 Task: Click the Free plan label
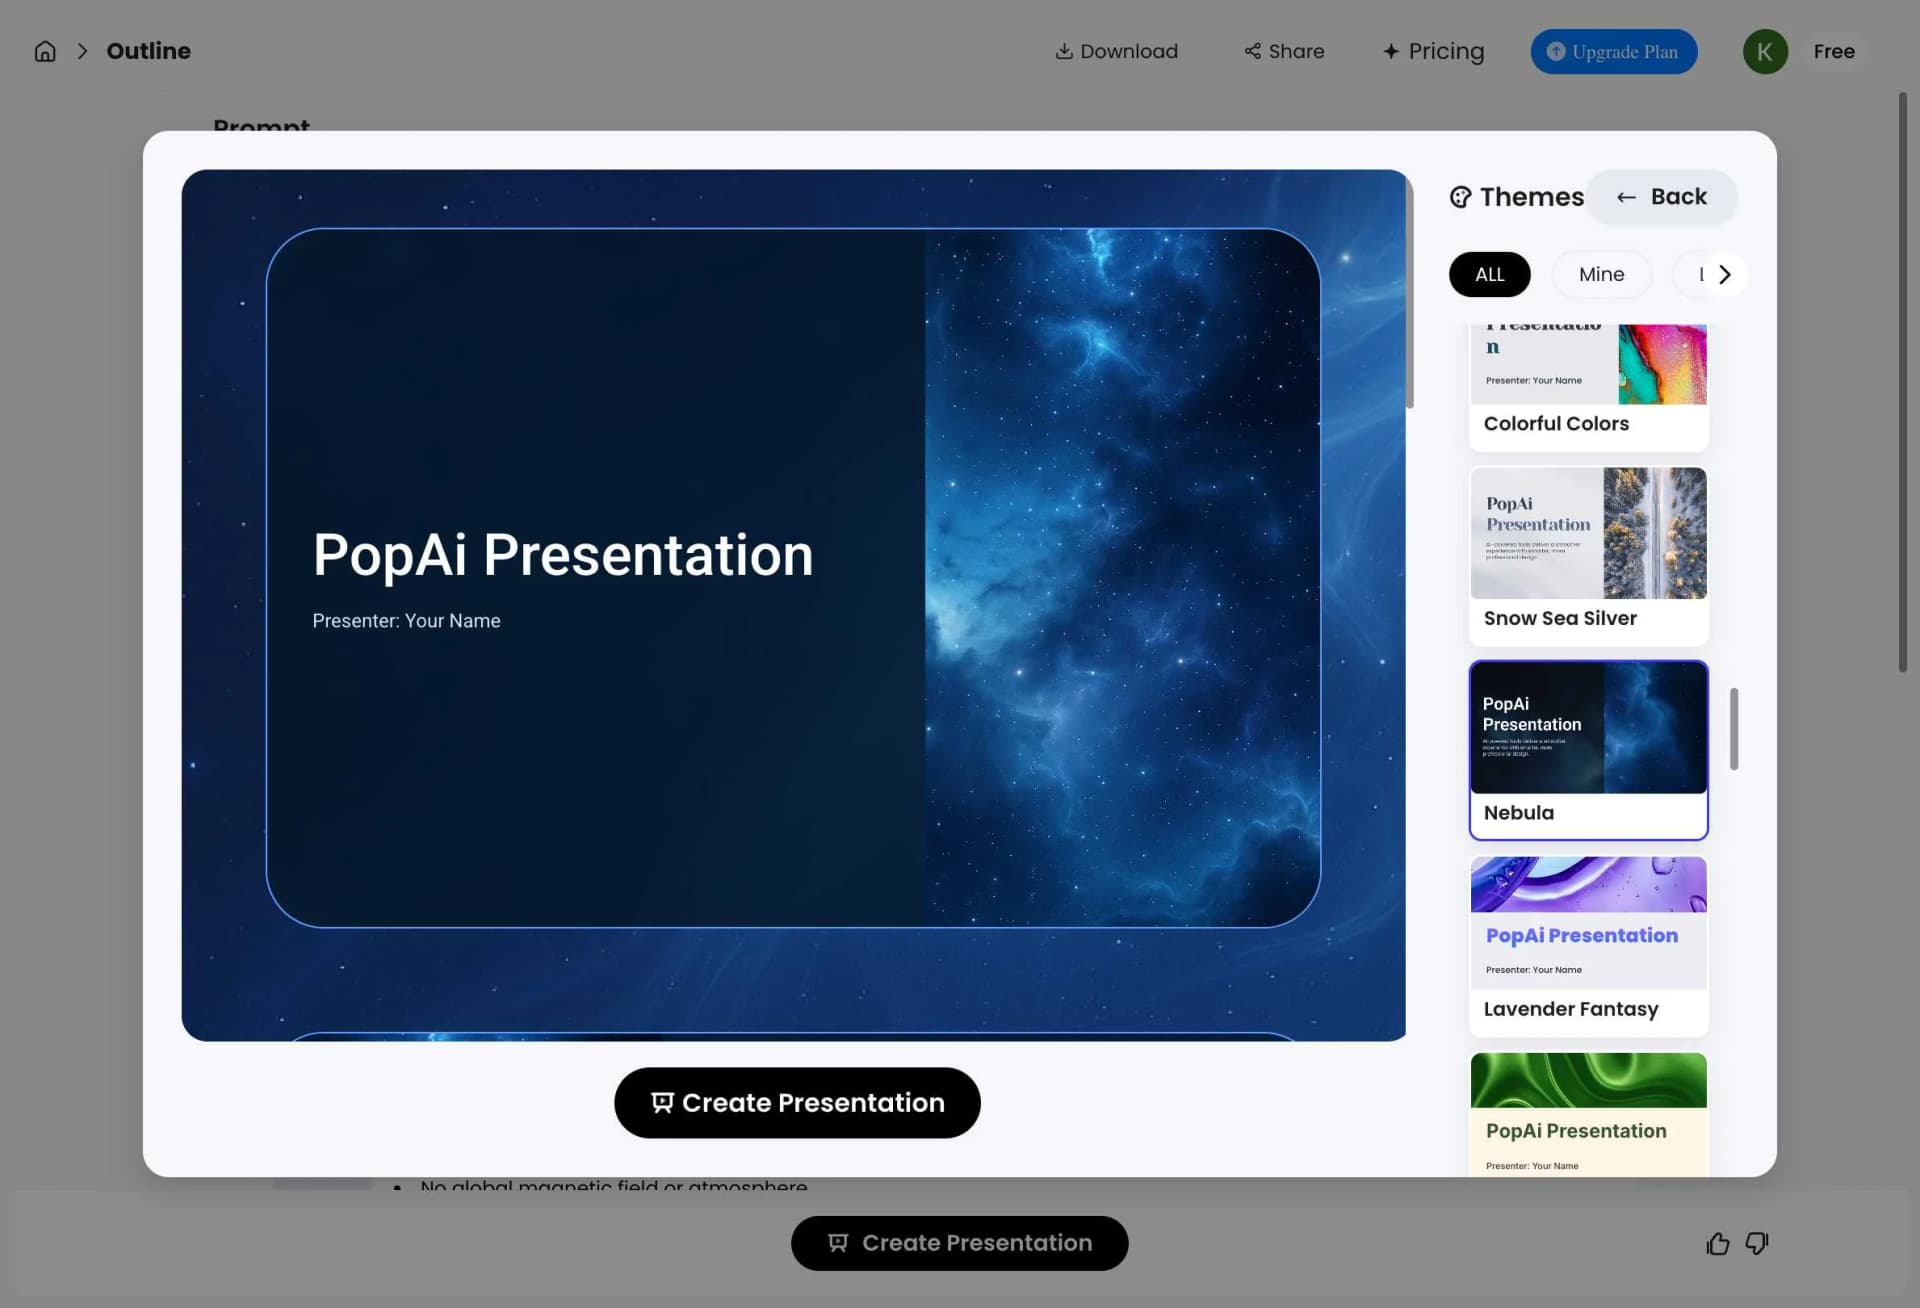coord(1834,51)
